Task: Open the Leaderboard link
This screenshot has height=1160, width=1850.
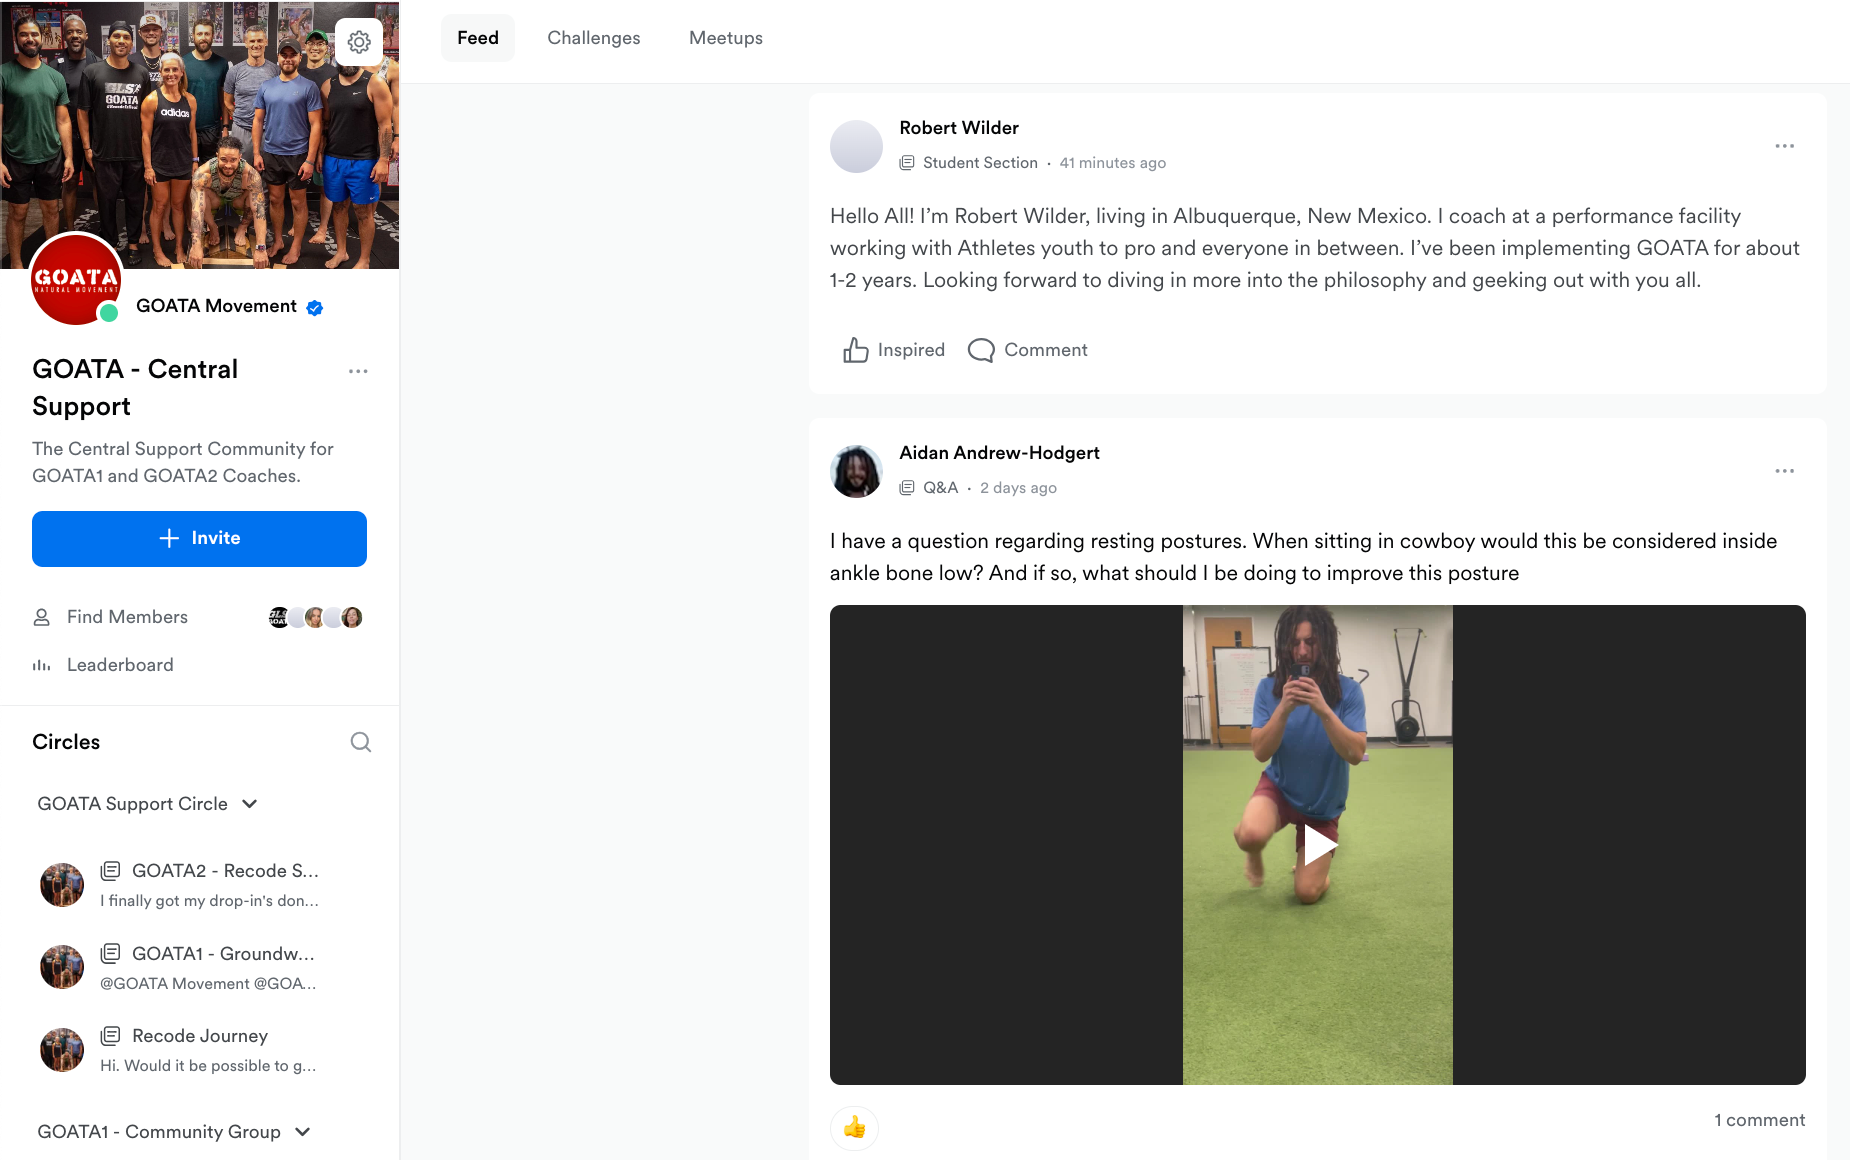Action: pos(120,665)
